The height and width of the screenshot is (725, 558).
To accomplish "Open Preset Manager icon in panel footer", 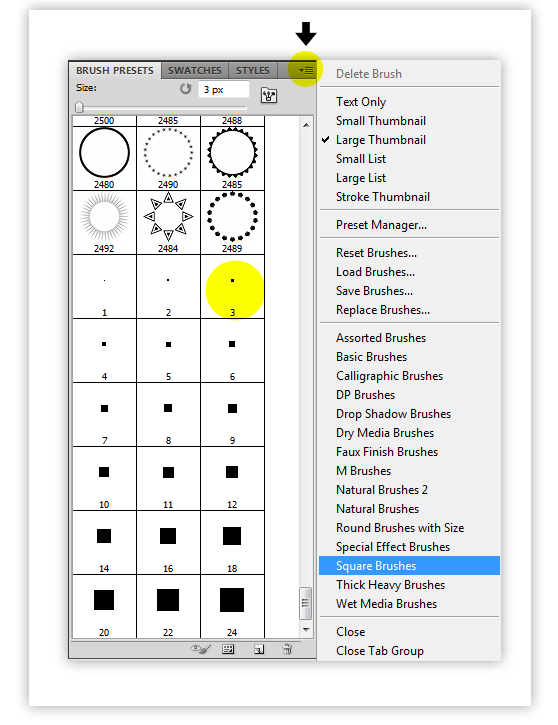I will 228,649.
